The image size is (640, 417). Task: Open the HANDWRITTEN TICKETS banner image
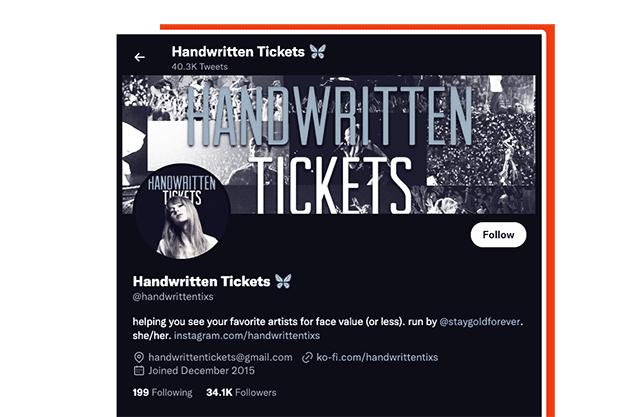coord(329,144)
